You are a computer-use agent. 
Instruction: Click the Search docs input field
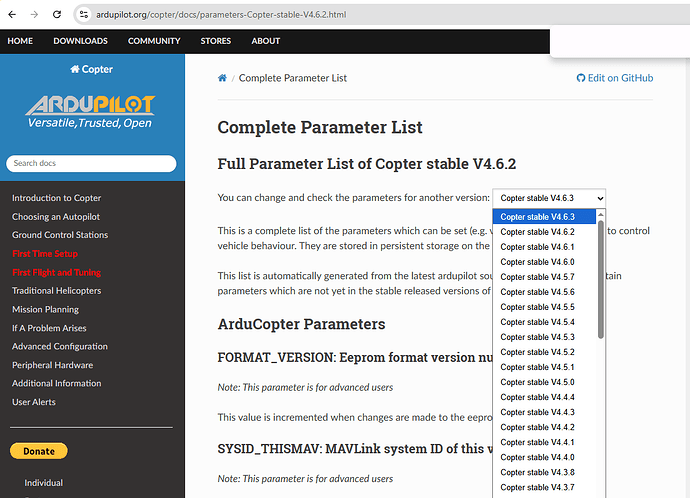(91, 163)
